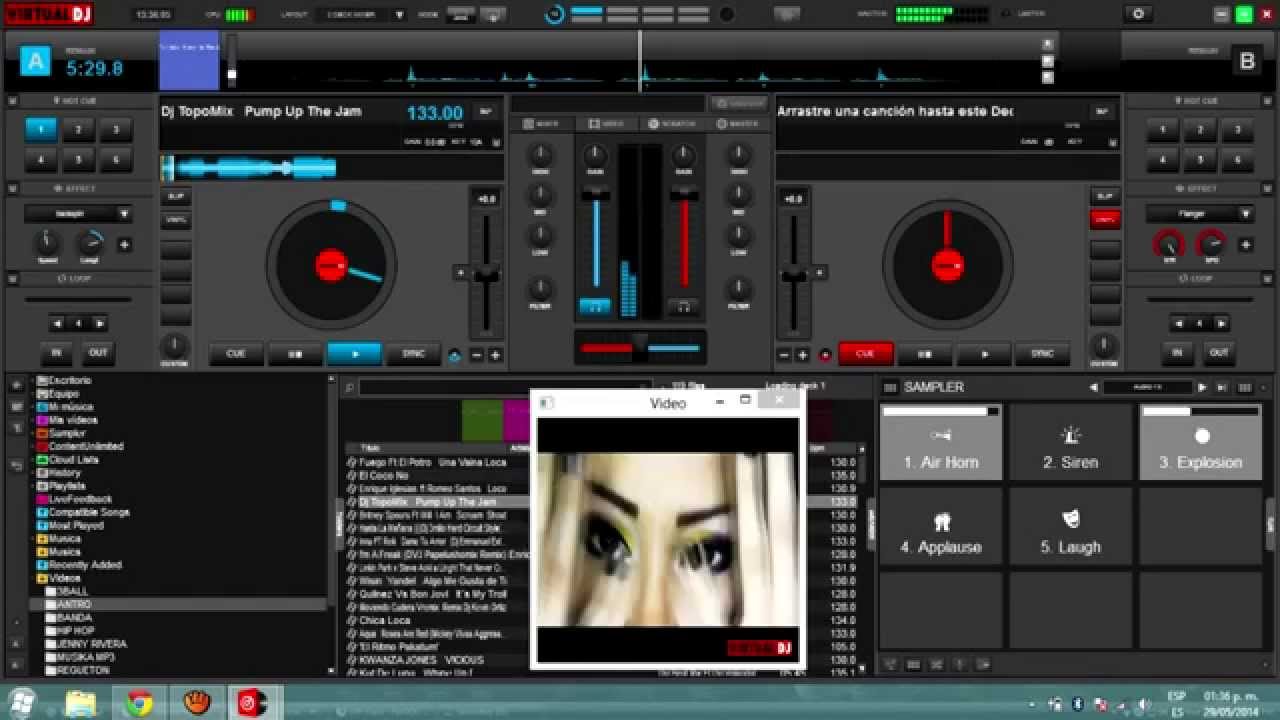Click the search magnifier icon in browser
Viewport: 1280px width, 720px height.
[x=349, y=387]
